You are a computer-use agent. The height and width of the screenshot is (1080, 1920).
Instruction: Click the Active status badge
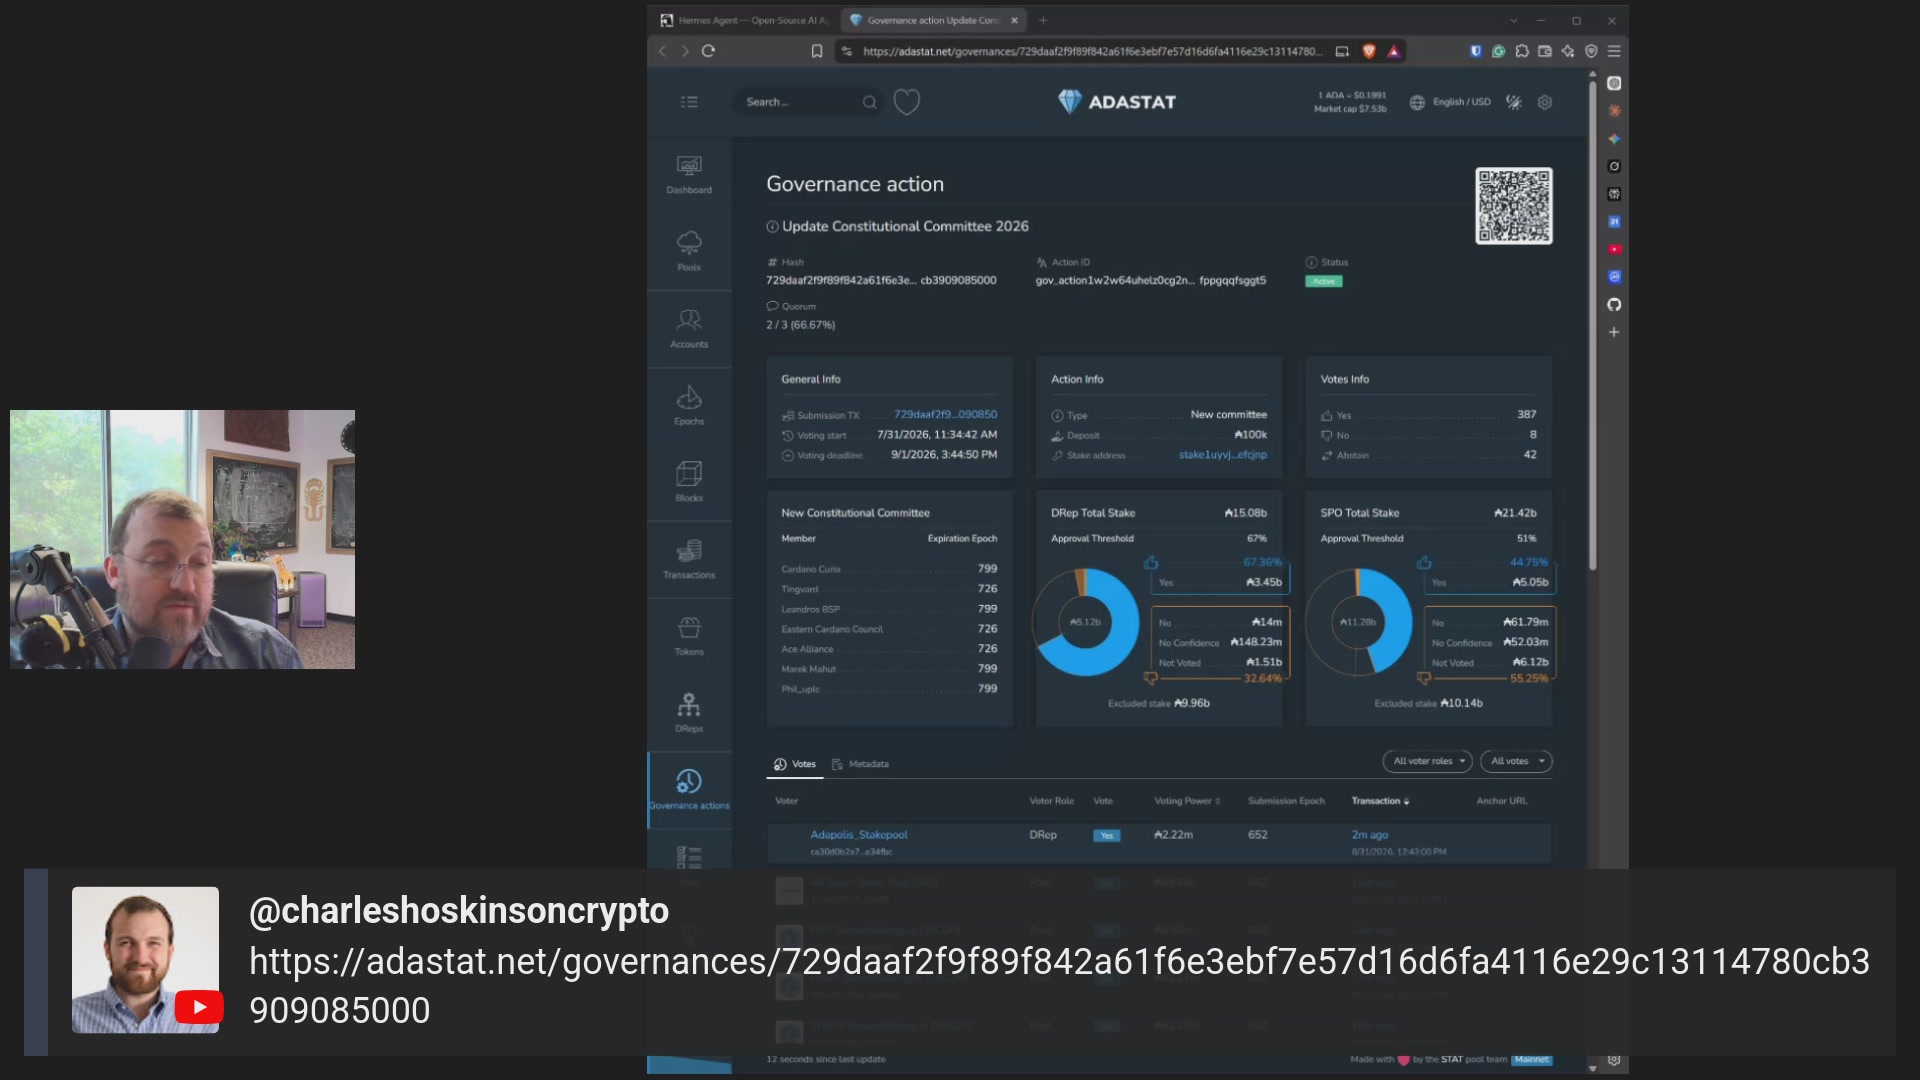pos(1324,281)
